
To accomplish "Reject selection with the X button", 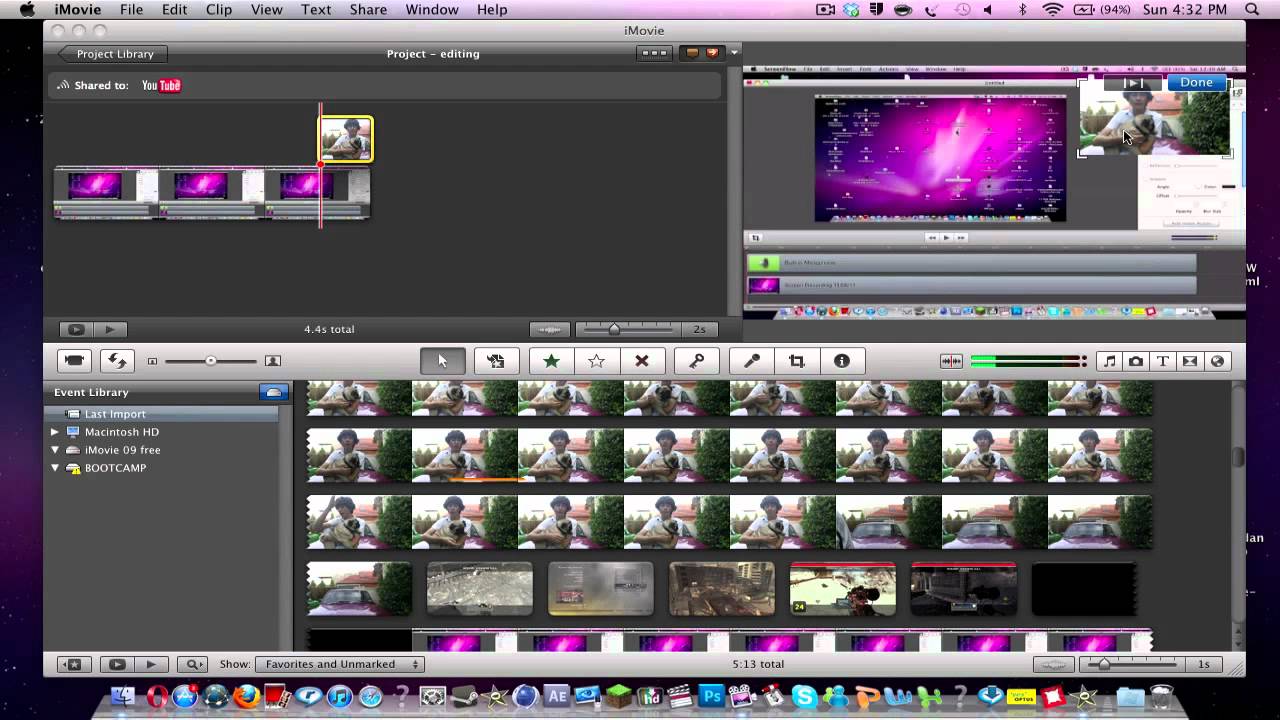I will click(642, 361).
